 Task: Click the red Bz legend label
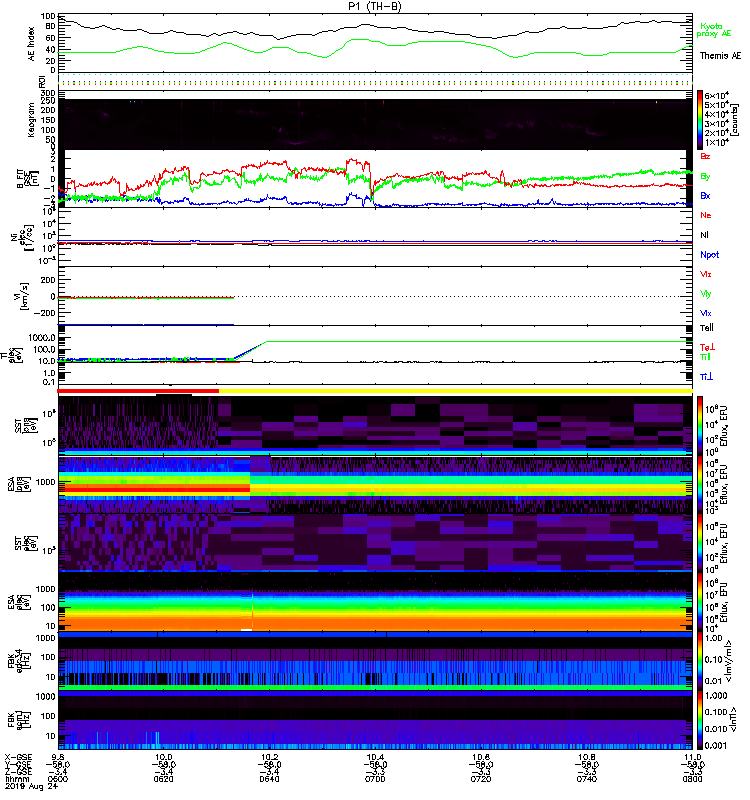(705, 156)
